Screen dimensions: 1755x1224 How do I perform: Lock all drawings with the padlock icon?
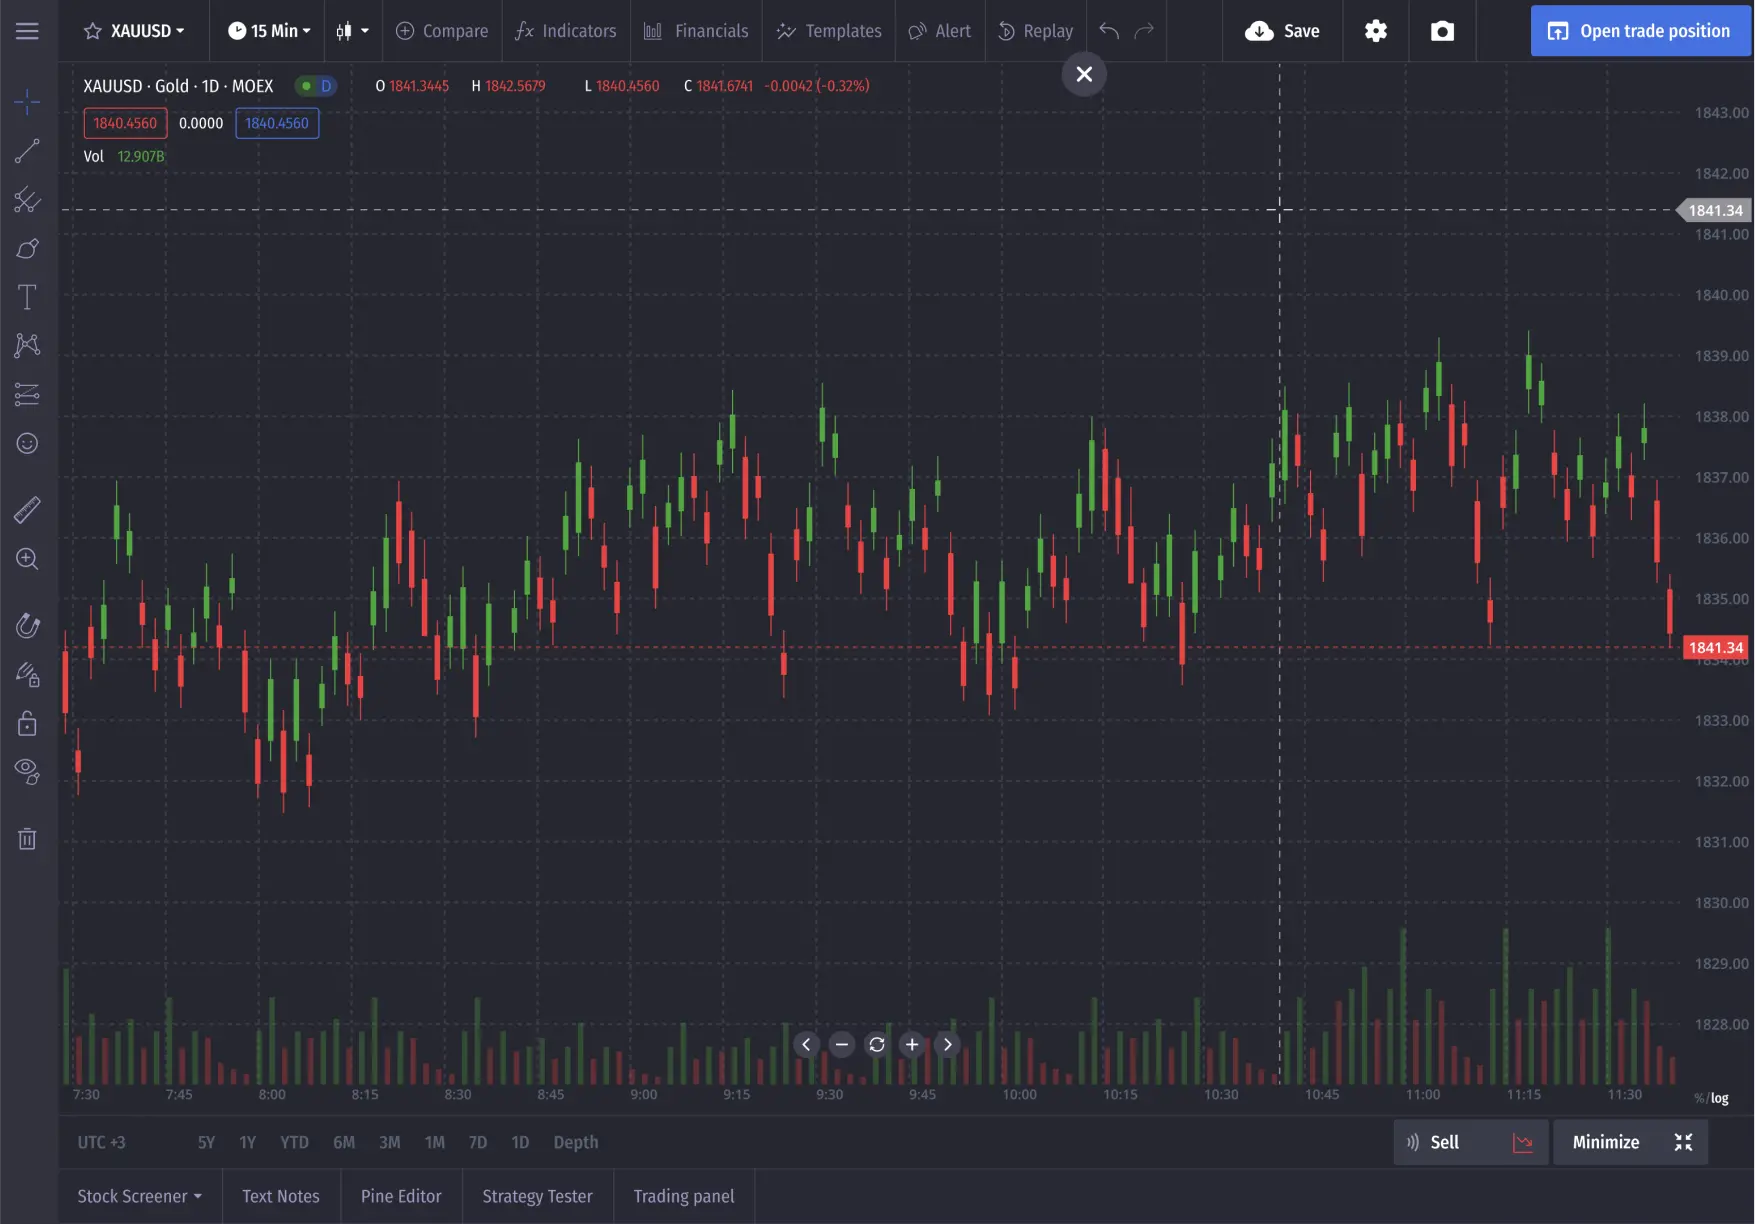click(27, 722)
